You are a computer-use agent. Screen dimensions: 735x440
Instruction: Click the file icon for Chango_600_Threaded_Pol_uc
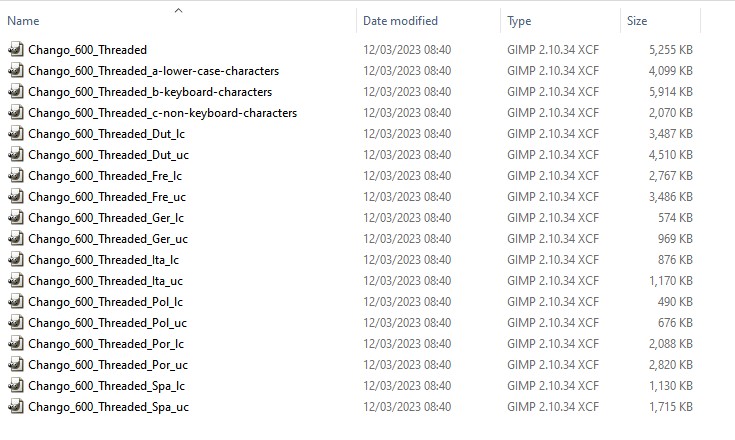click(x=16, y=323)
